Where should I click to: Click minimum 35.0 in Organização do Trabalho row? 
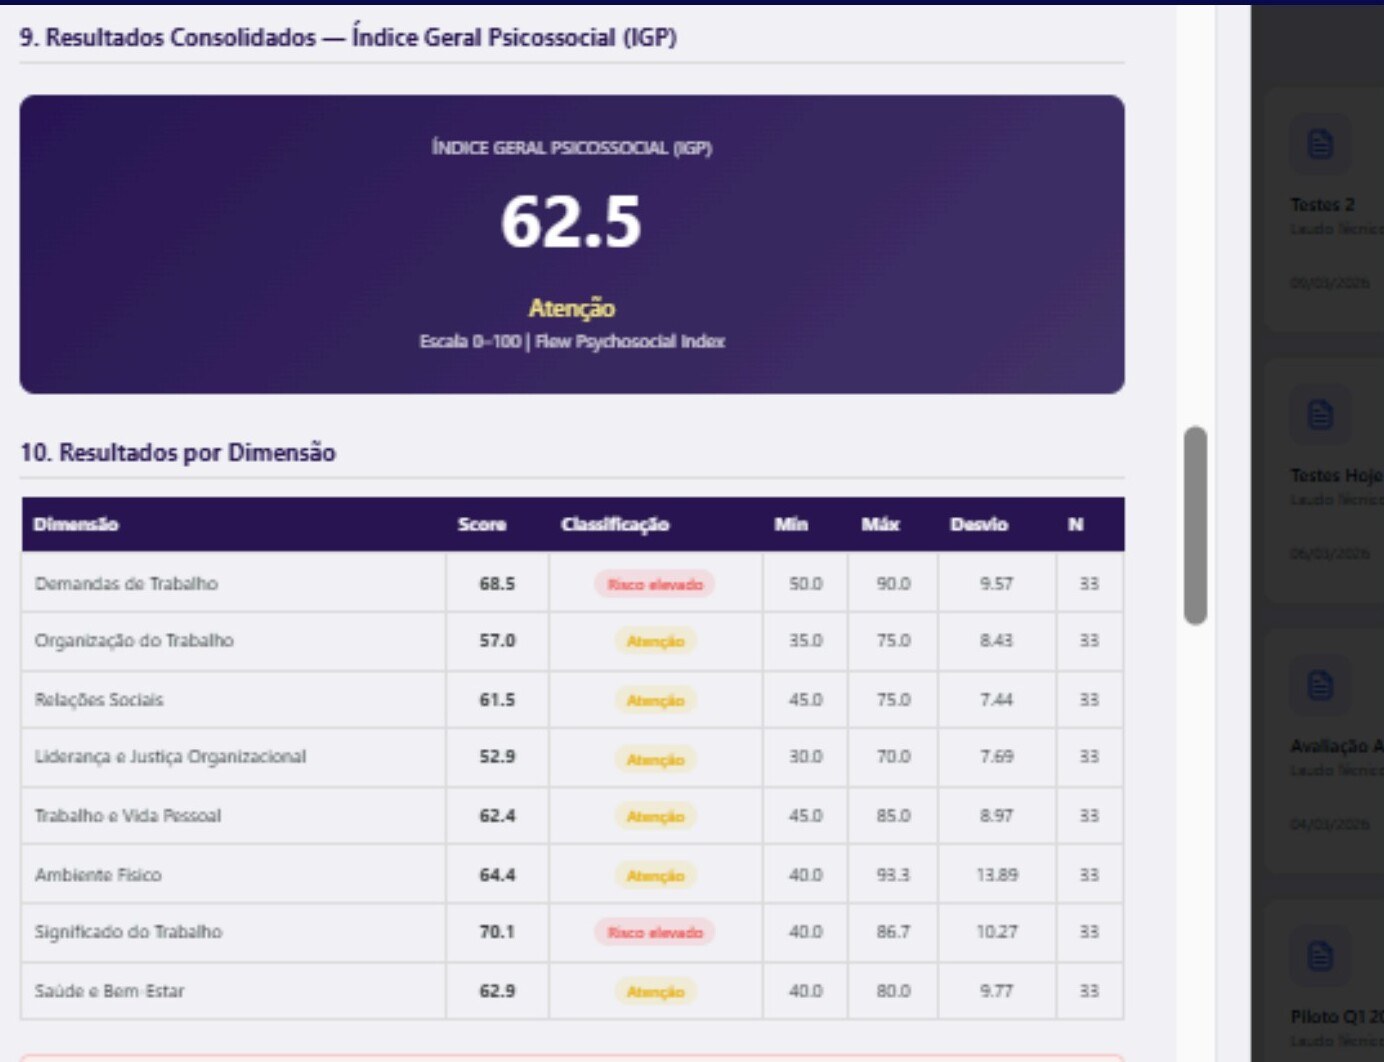tap(805, 641)
